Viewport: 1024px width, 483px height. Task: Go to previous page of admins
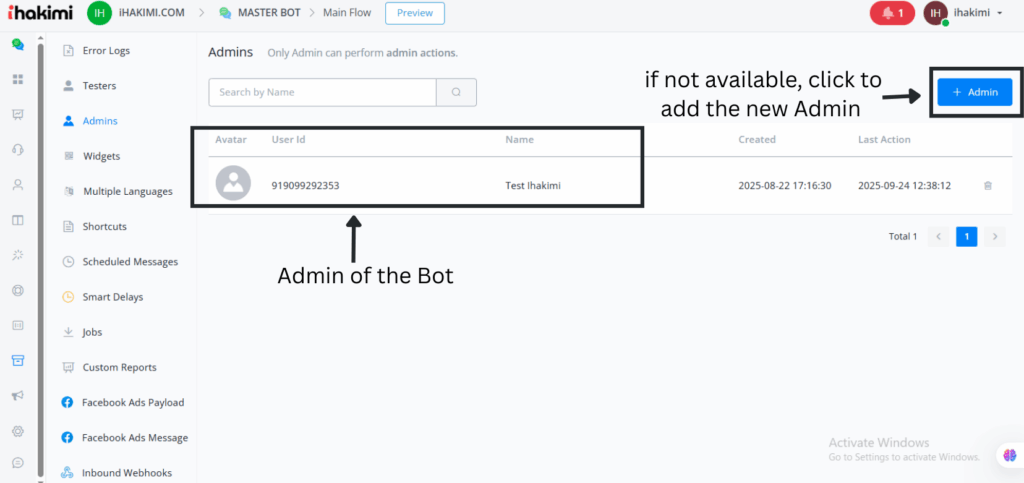pyautogui.click(x=938, y=236)
